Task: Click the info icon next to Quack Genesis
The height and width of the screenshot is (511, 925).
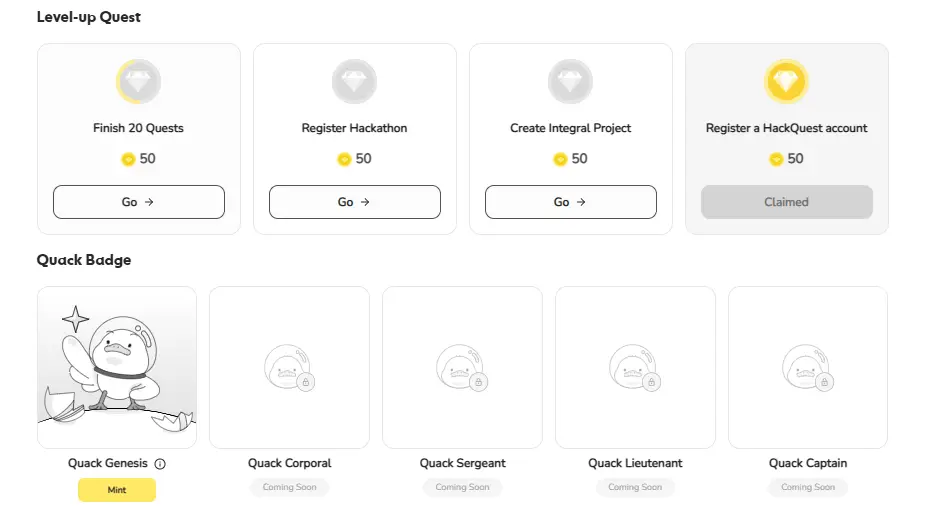Action: pyautogui.click(x=160, y=464)
